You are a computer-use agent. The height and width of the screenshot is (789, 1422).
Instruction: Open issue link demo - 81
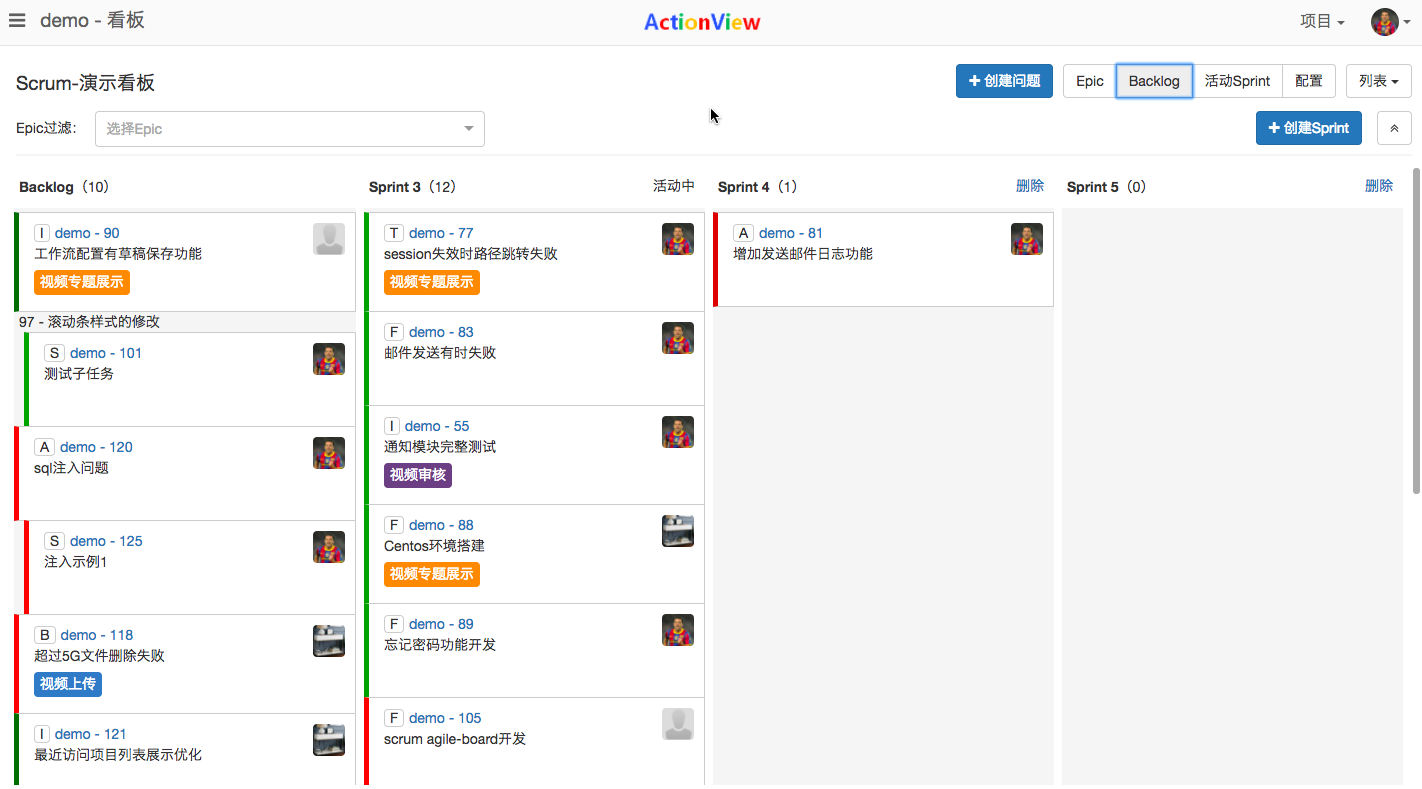click(x=791, y=233)
